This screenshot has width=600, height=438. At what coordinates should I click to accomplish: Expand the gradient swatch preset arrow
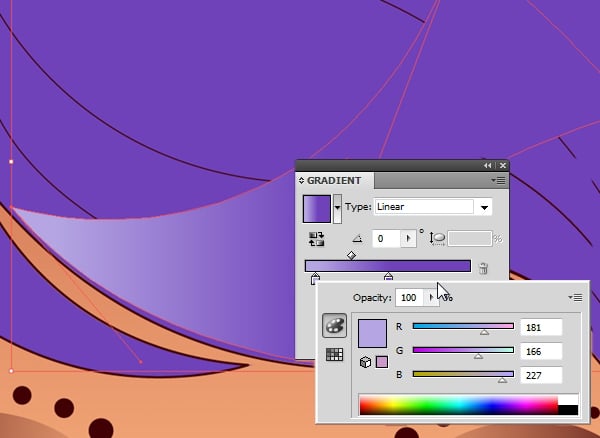[x=337, y=209]
